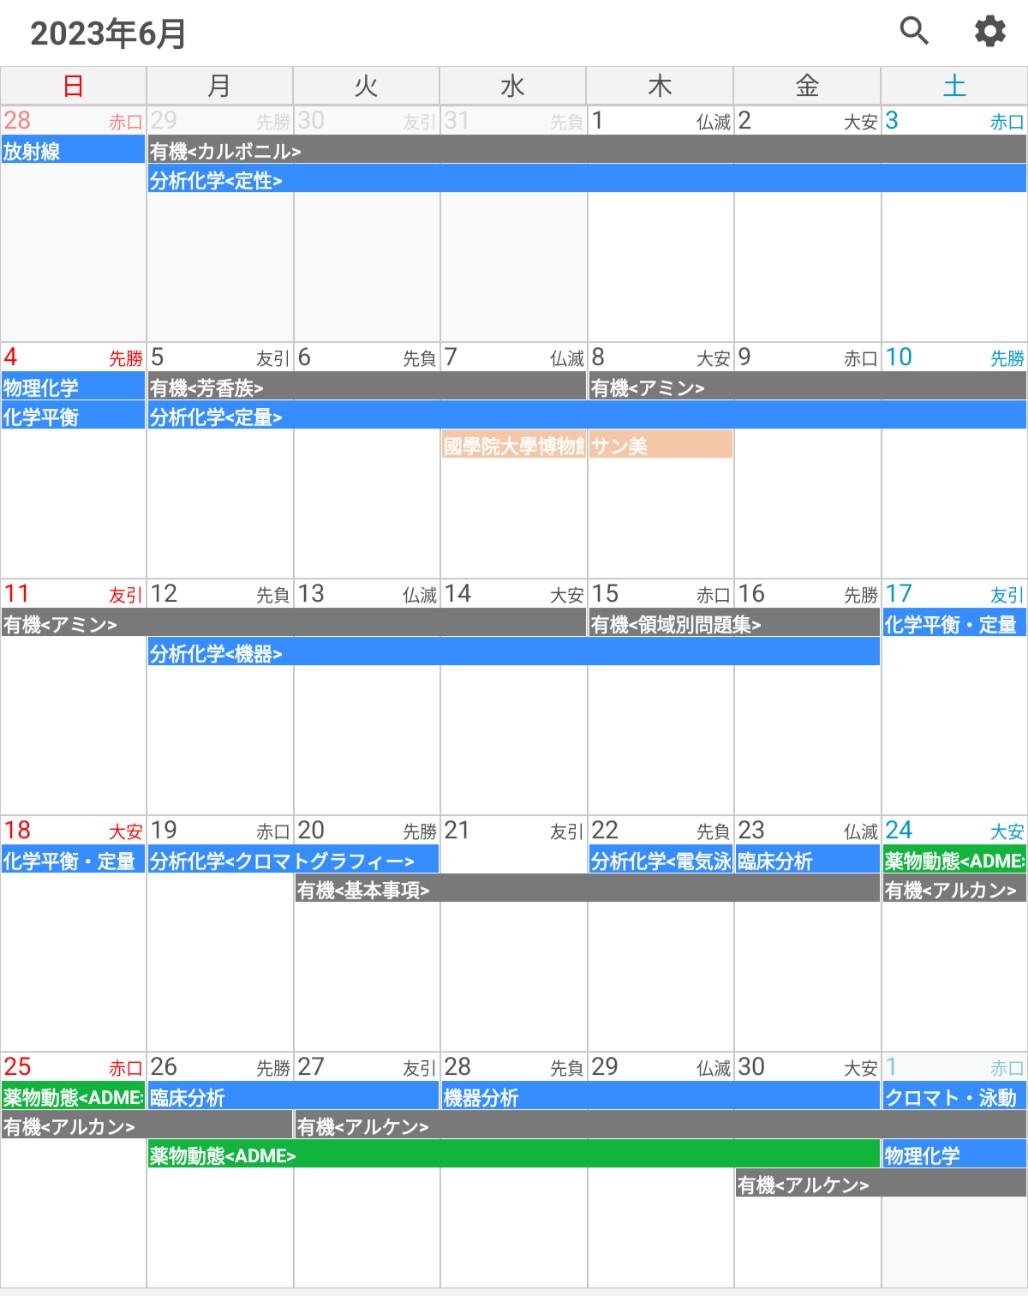Image resolution: width=1028 pixels, height=1296 pixels.
Task: Open the 有機<芳香族> event bar
Action: (367, 387)
